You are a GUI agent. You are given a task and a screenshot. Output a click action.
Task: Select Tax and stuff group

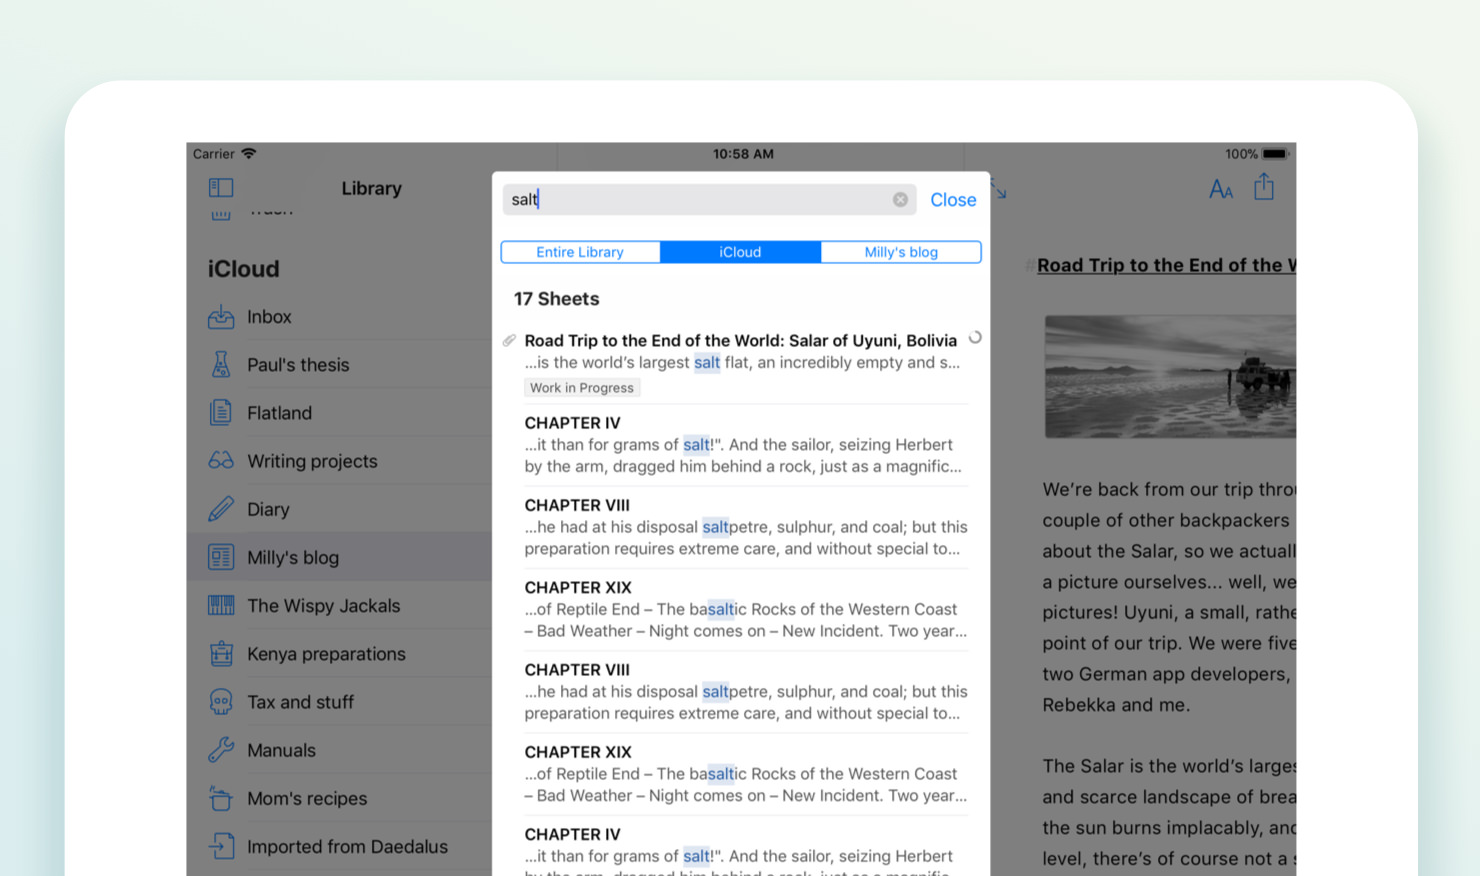click(340, 702)
